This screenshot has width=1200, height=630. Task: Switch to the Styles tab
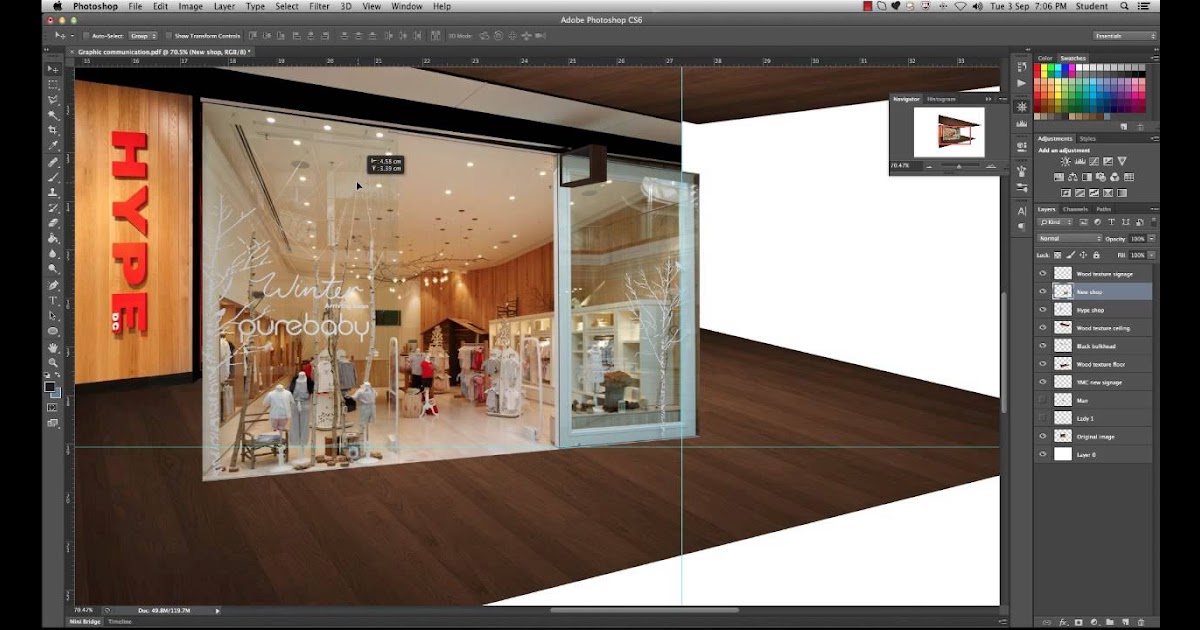click(x=1087, y=139)
